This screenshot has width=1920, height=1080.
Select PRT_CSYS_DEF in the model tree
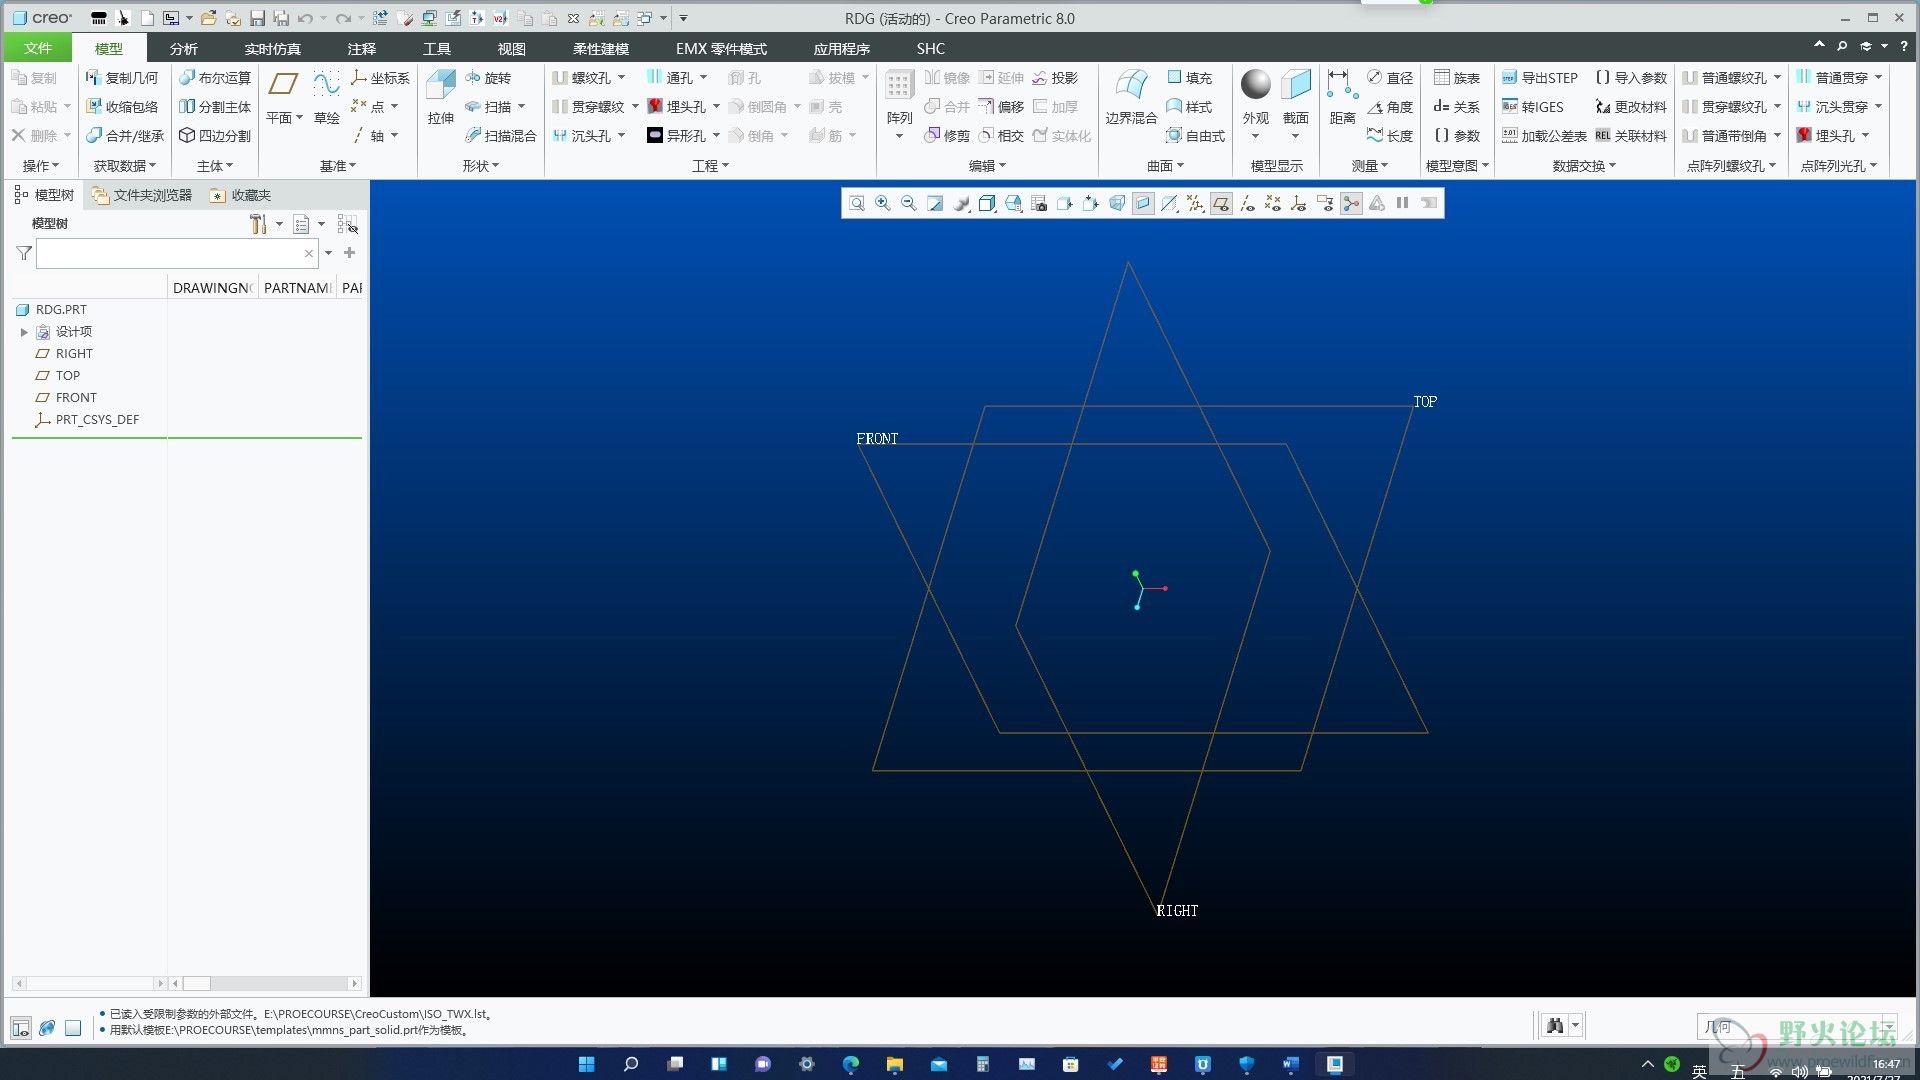97,420
